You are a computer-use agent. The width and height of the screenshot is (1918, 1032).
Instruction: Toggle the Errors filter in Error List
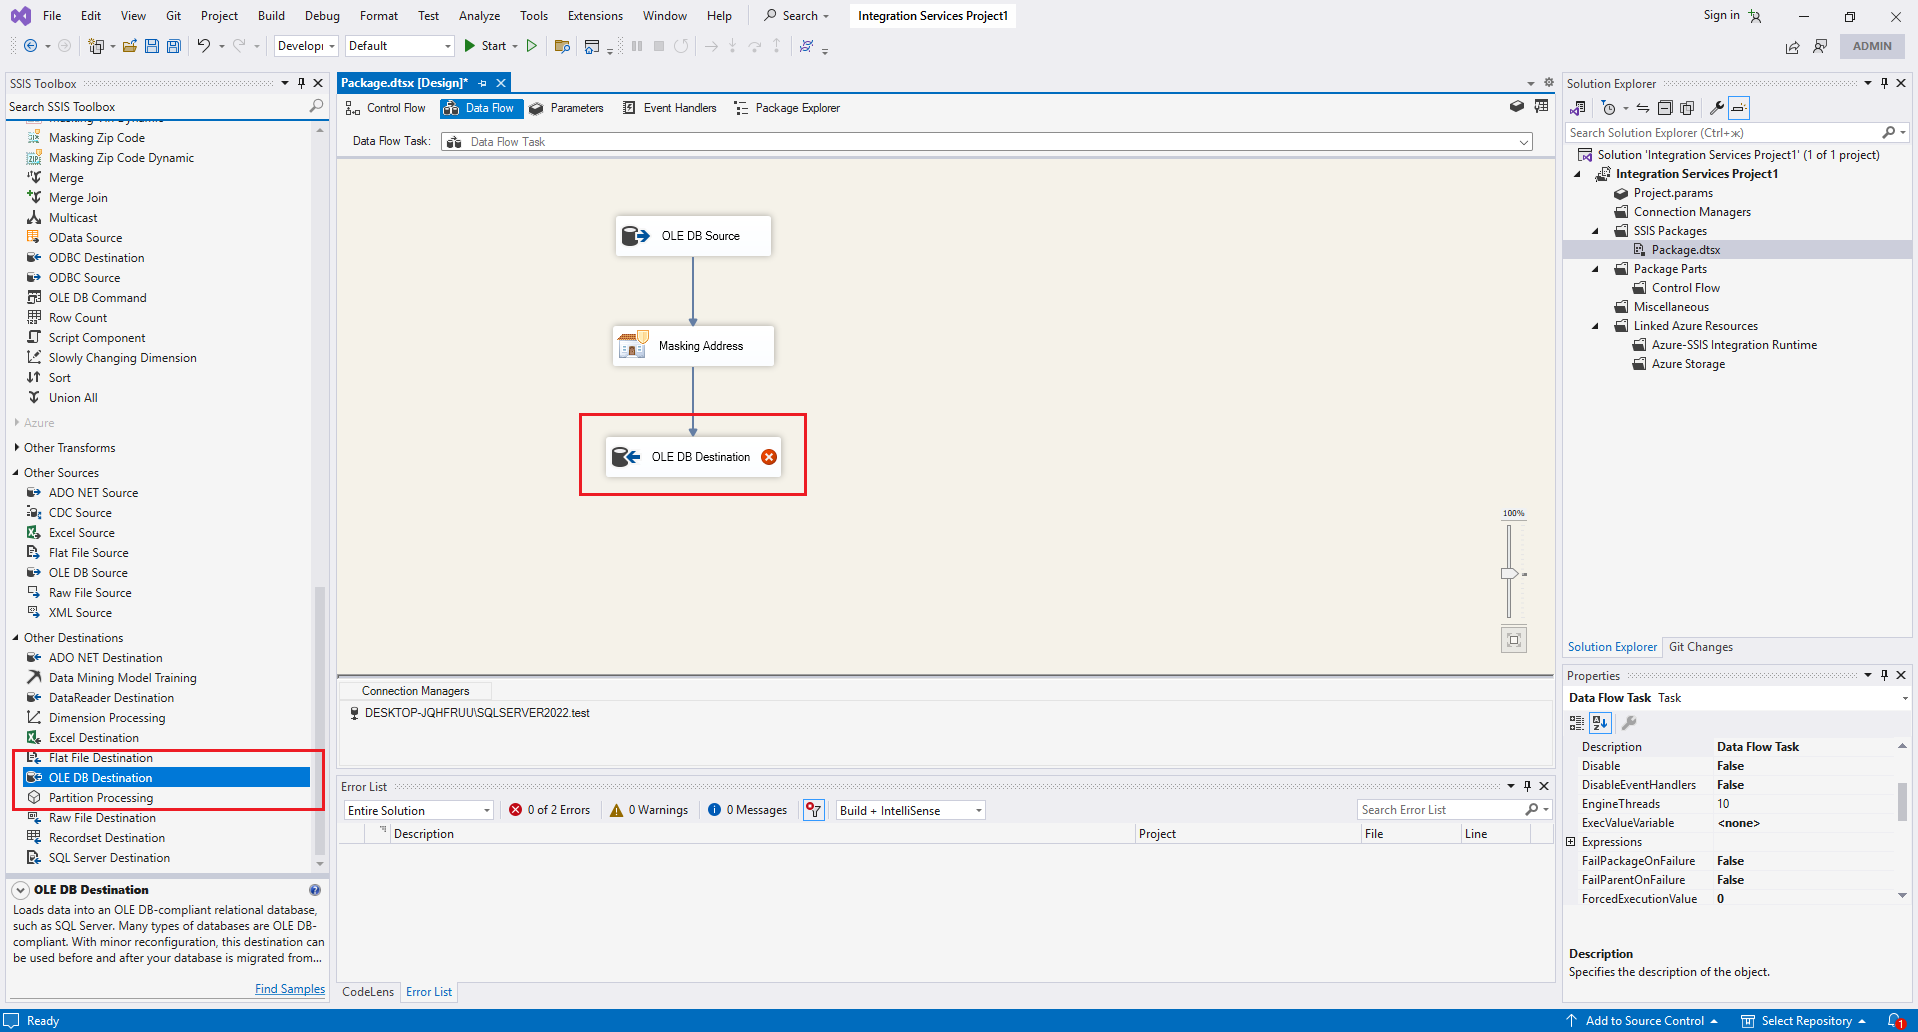click(x=549, y=810)
